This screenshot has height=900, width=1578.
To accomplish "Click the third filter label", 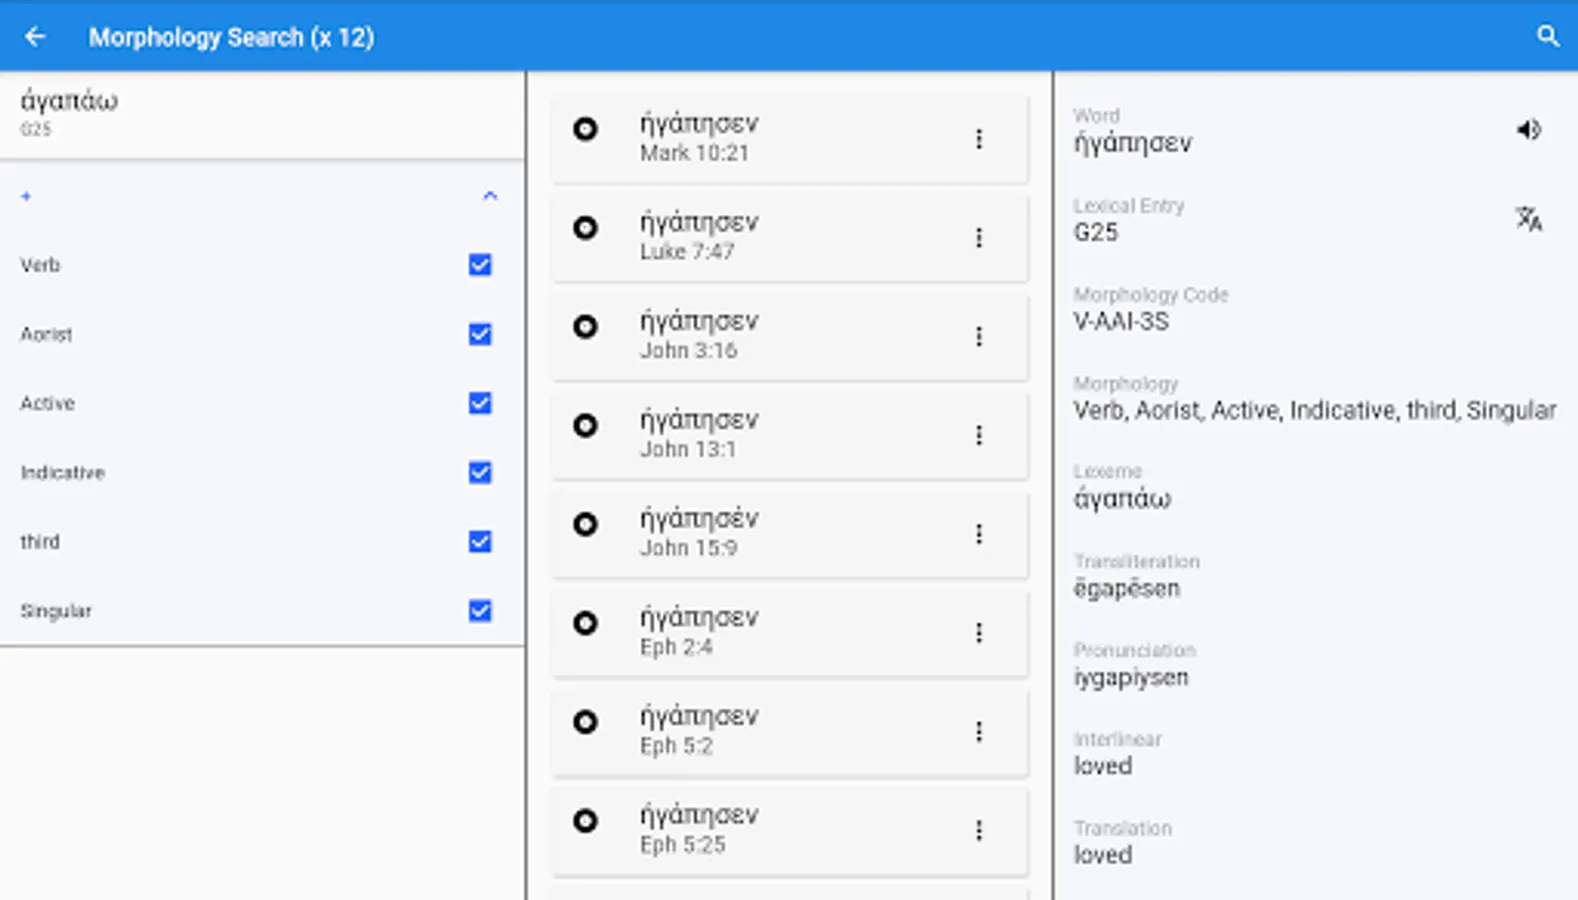I will click(x=40, y=541).
